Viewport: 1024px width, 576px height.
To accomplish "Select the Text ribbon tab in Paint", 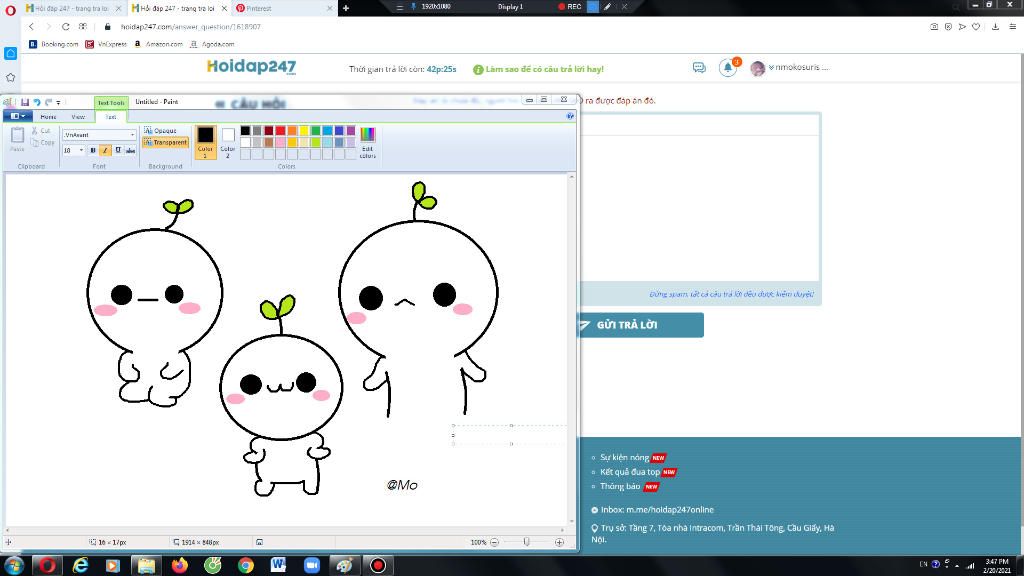I will pyautogui.click(x=111, y=117).
